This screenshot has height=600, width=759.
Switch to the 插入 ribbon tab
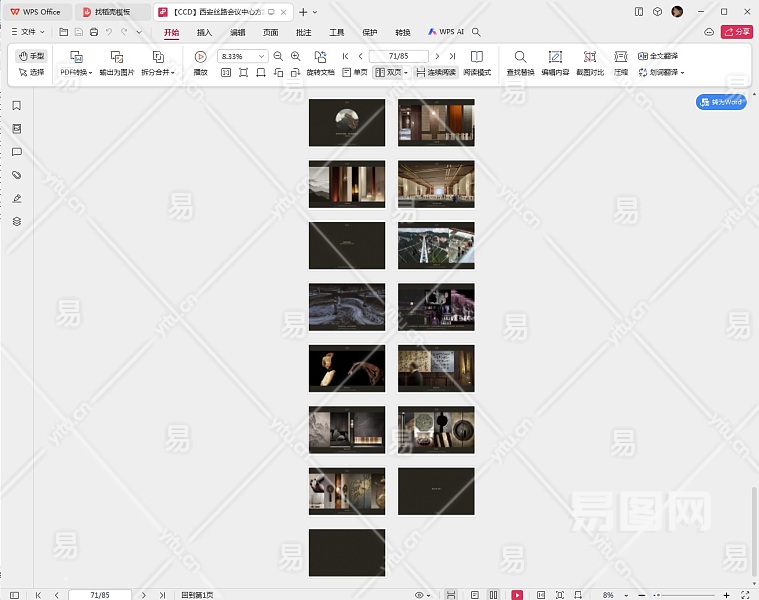coord(204,32)
